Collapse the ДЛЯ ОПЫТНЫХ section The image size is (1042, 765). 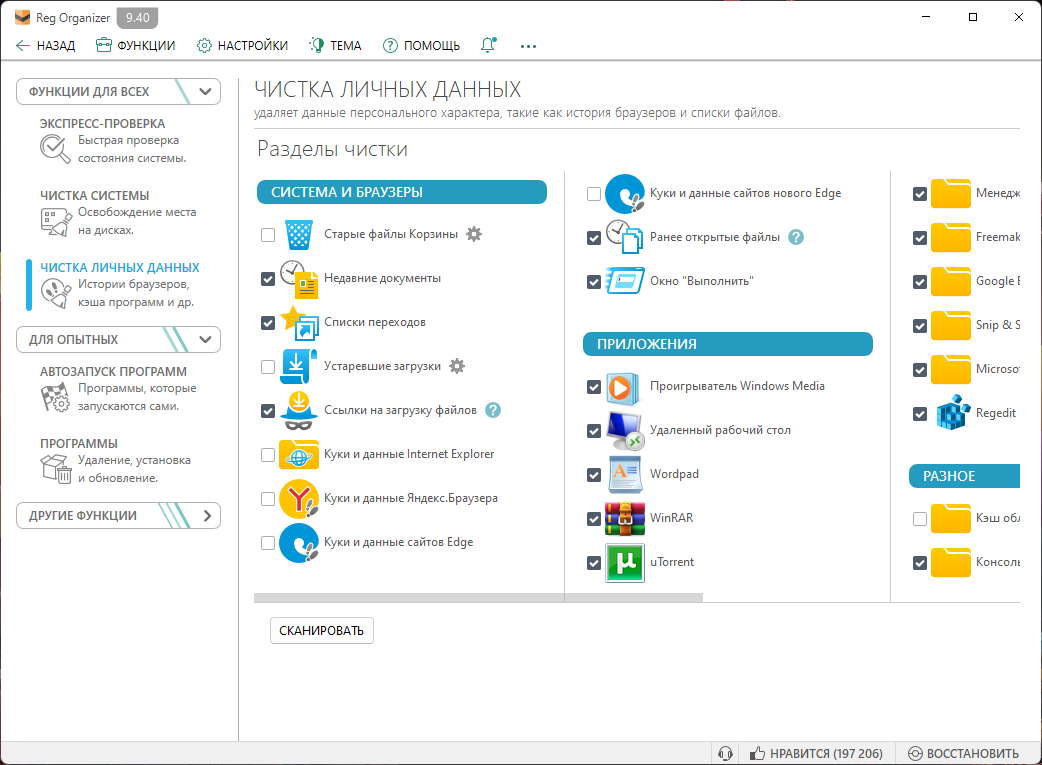pyautogui.click(x=118, y=340)
